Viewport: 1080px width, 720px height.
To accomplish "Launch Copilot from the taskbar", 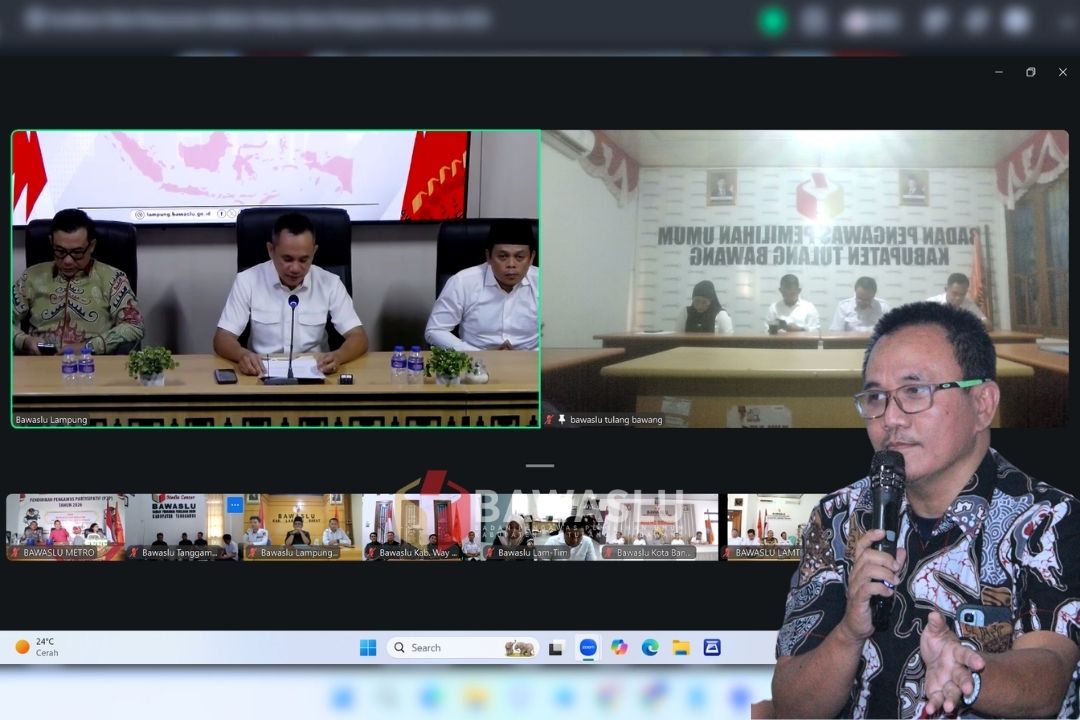I will pyautogui.click(x=619, y=648).
